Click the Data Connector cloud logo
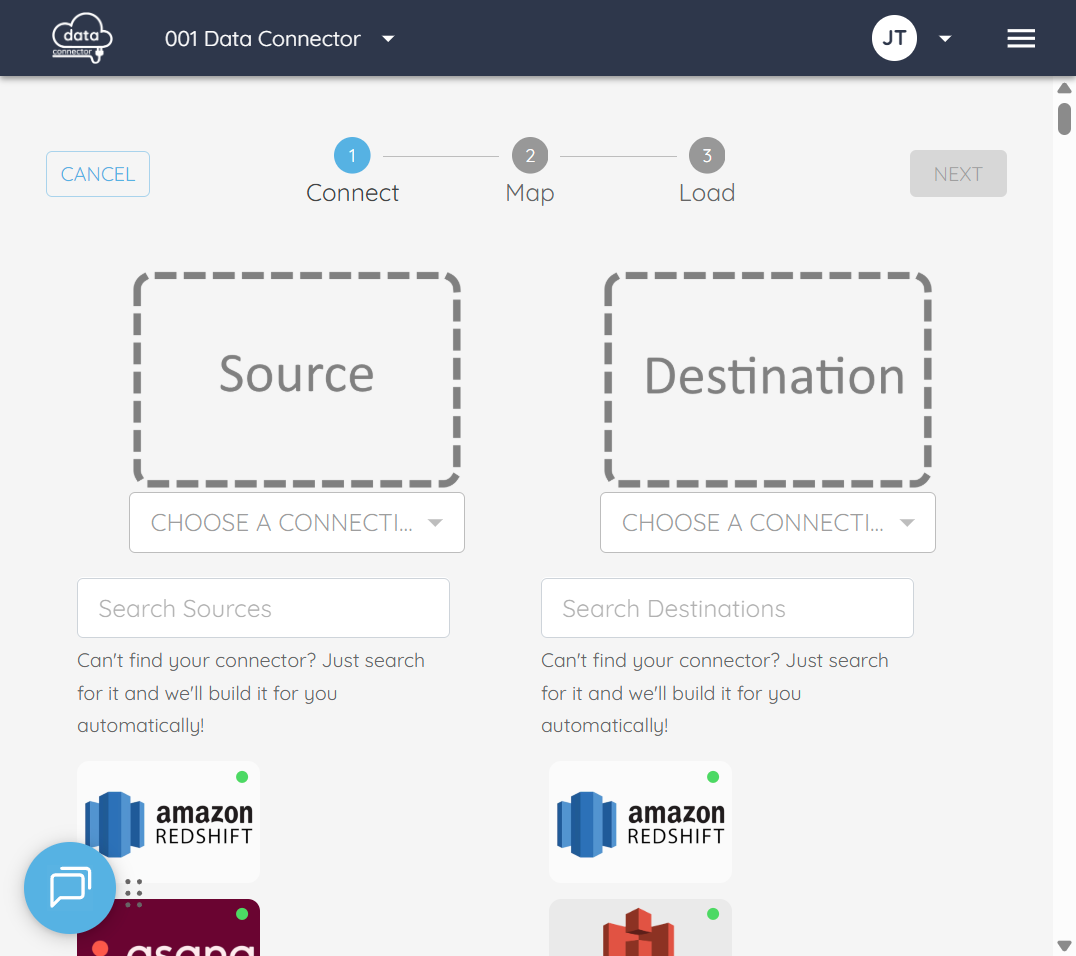 coord(82,38)
